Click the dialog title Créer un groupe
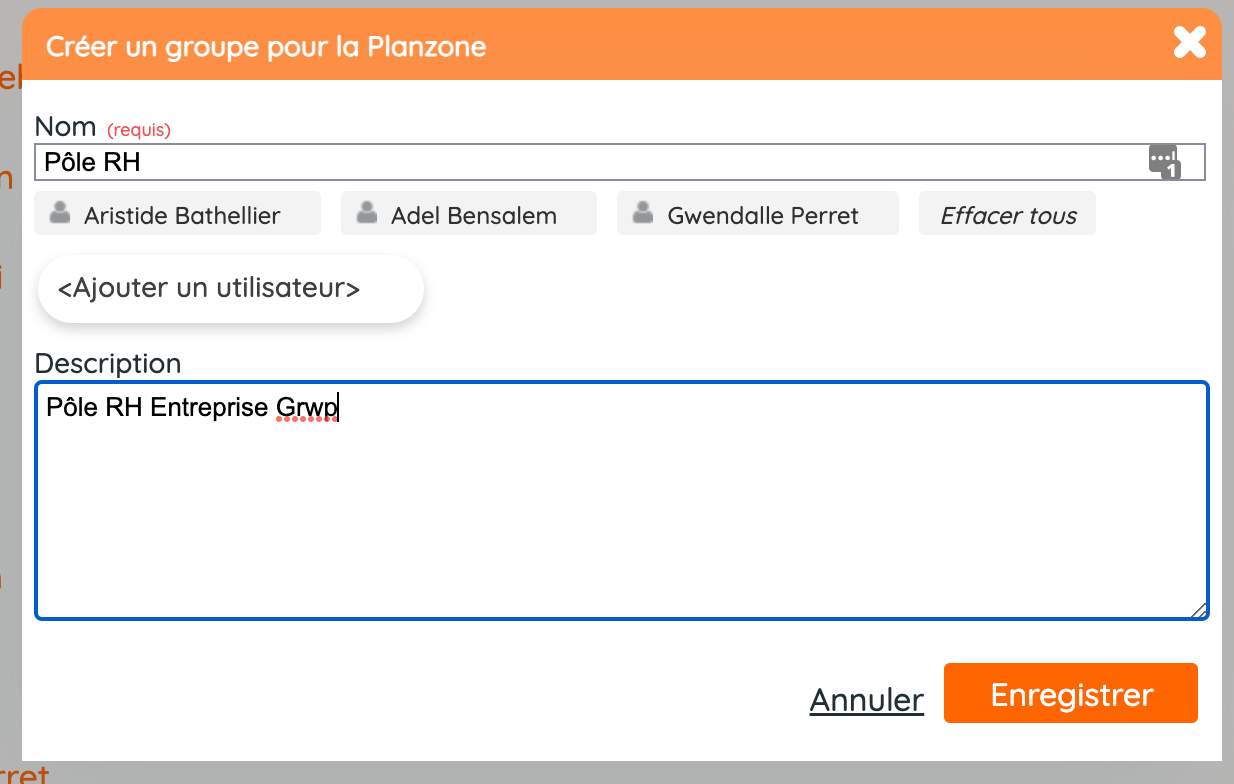The image size is (1234, 784). coord(266,46)
